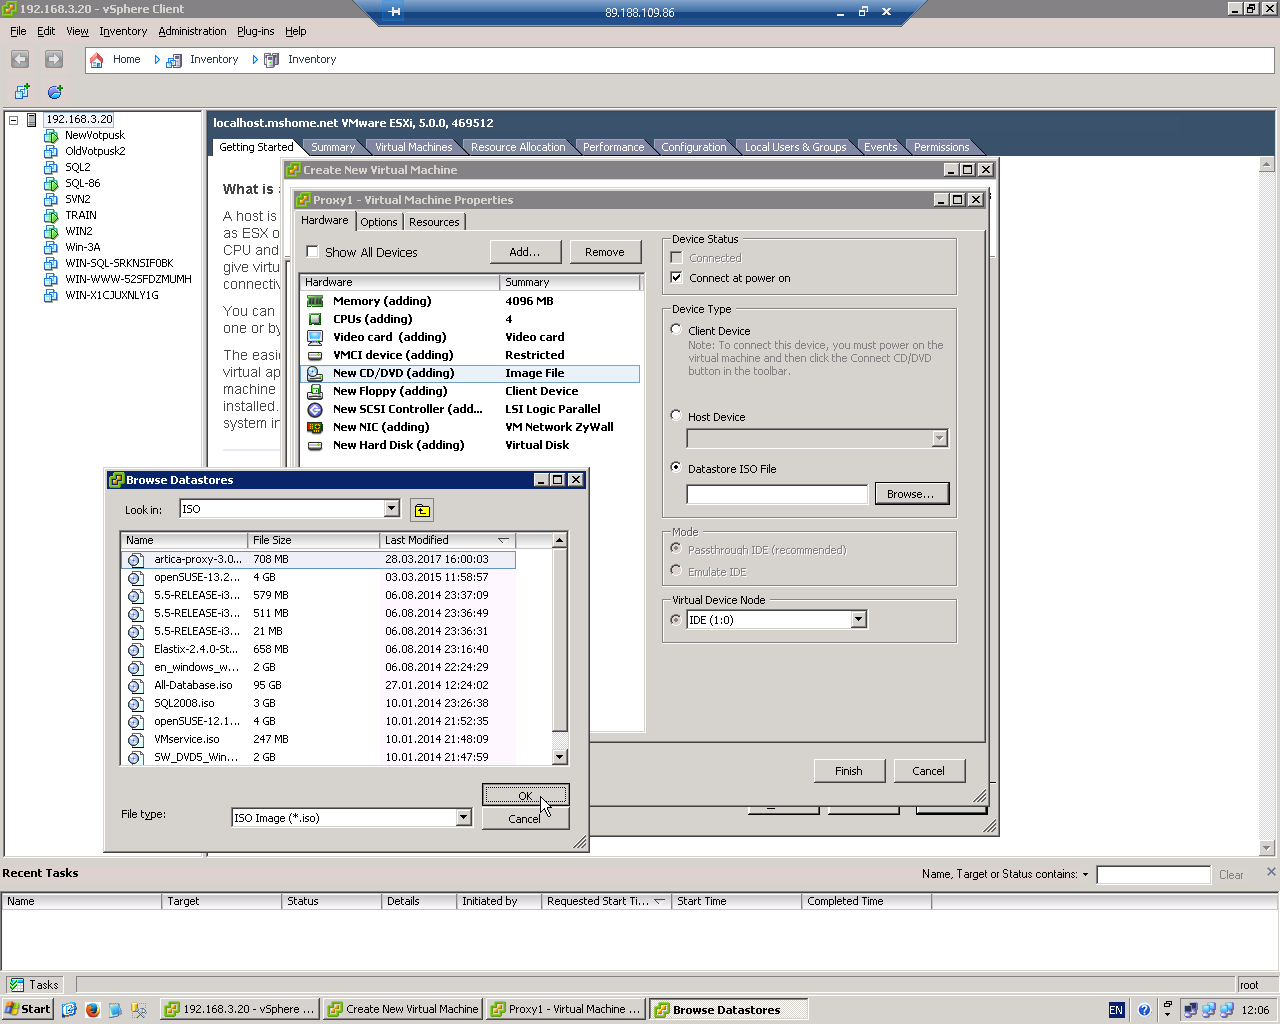Open the Look in dropdown in Browse Datastores
The image size is (1280, 1024).
coord(391,509)
